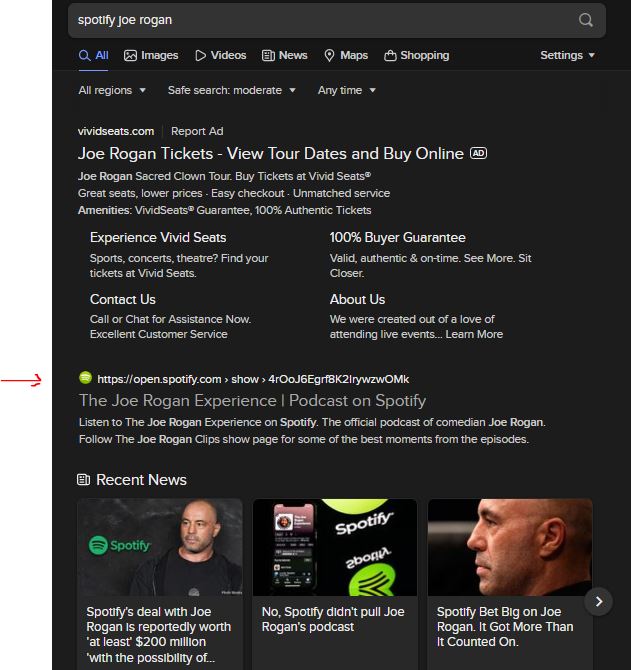Open the Settings dropdown
This screenshot has height=670, width=631.
click(x=567, y=56)
